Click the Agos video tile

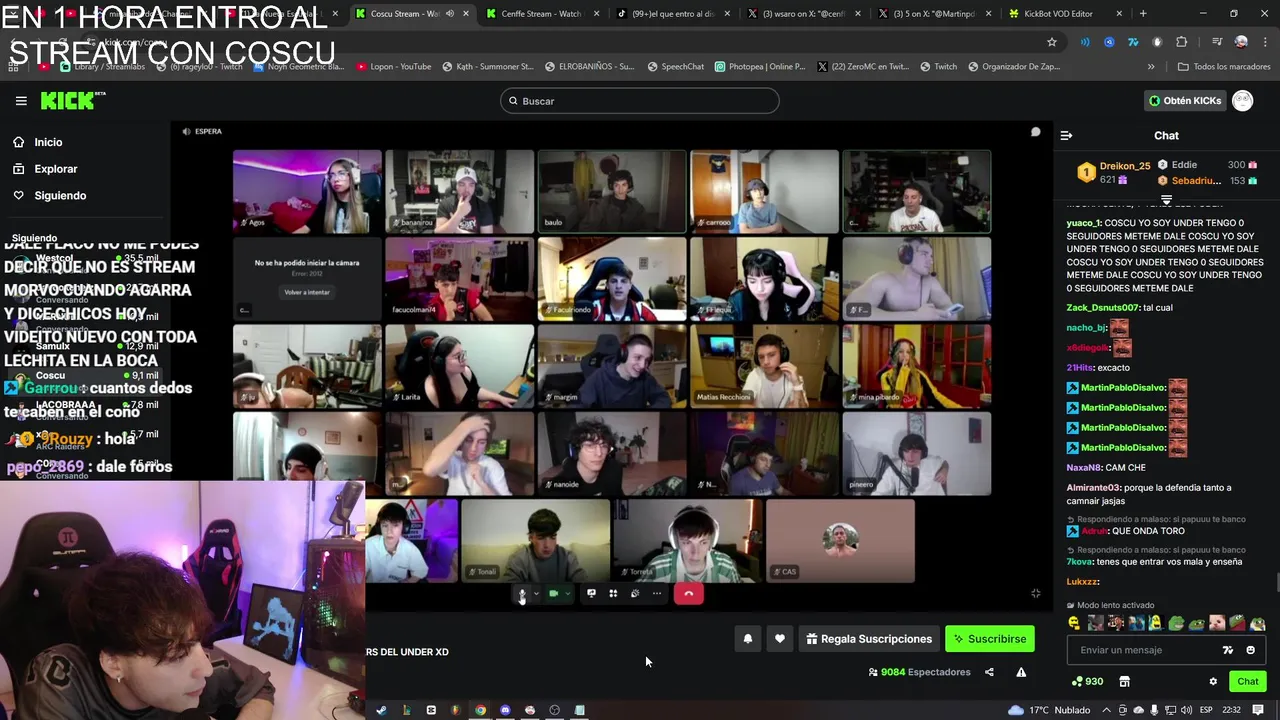point(307,192)
